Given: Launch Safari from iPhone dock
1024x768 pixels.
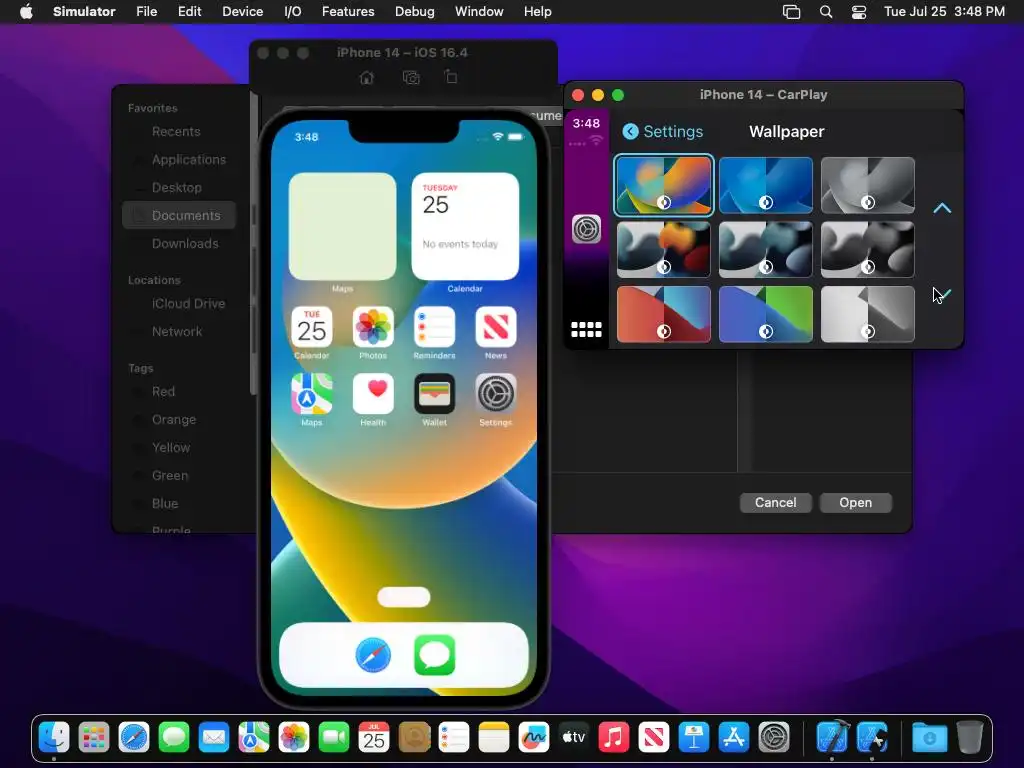Looking at the screenshot, I should pyautogui.click(x=373, y=655).
